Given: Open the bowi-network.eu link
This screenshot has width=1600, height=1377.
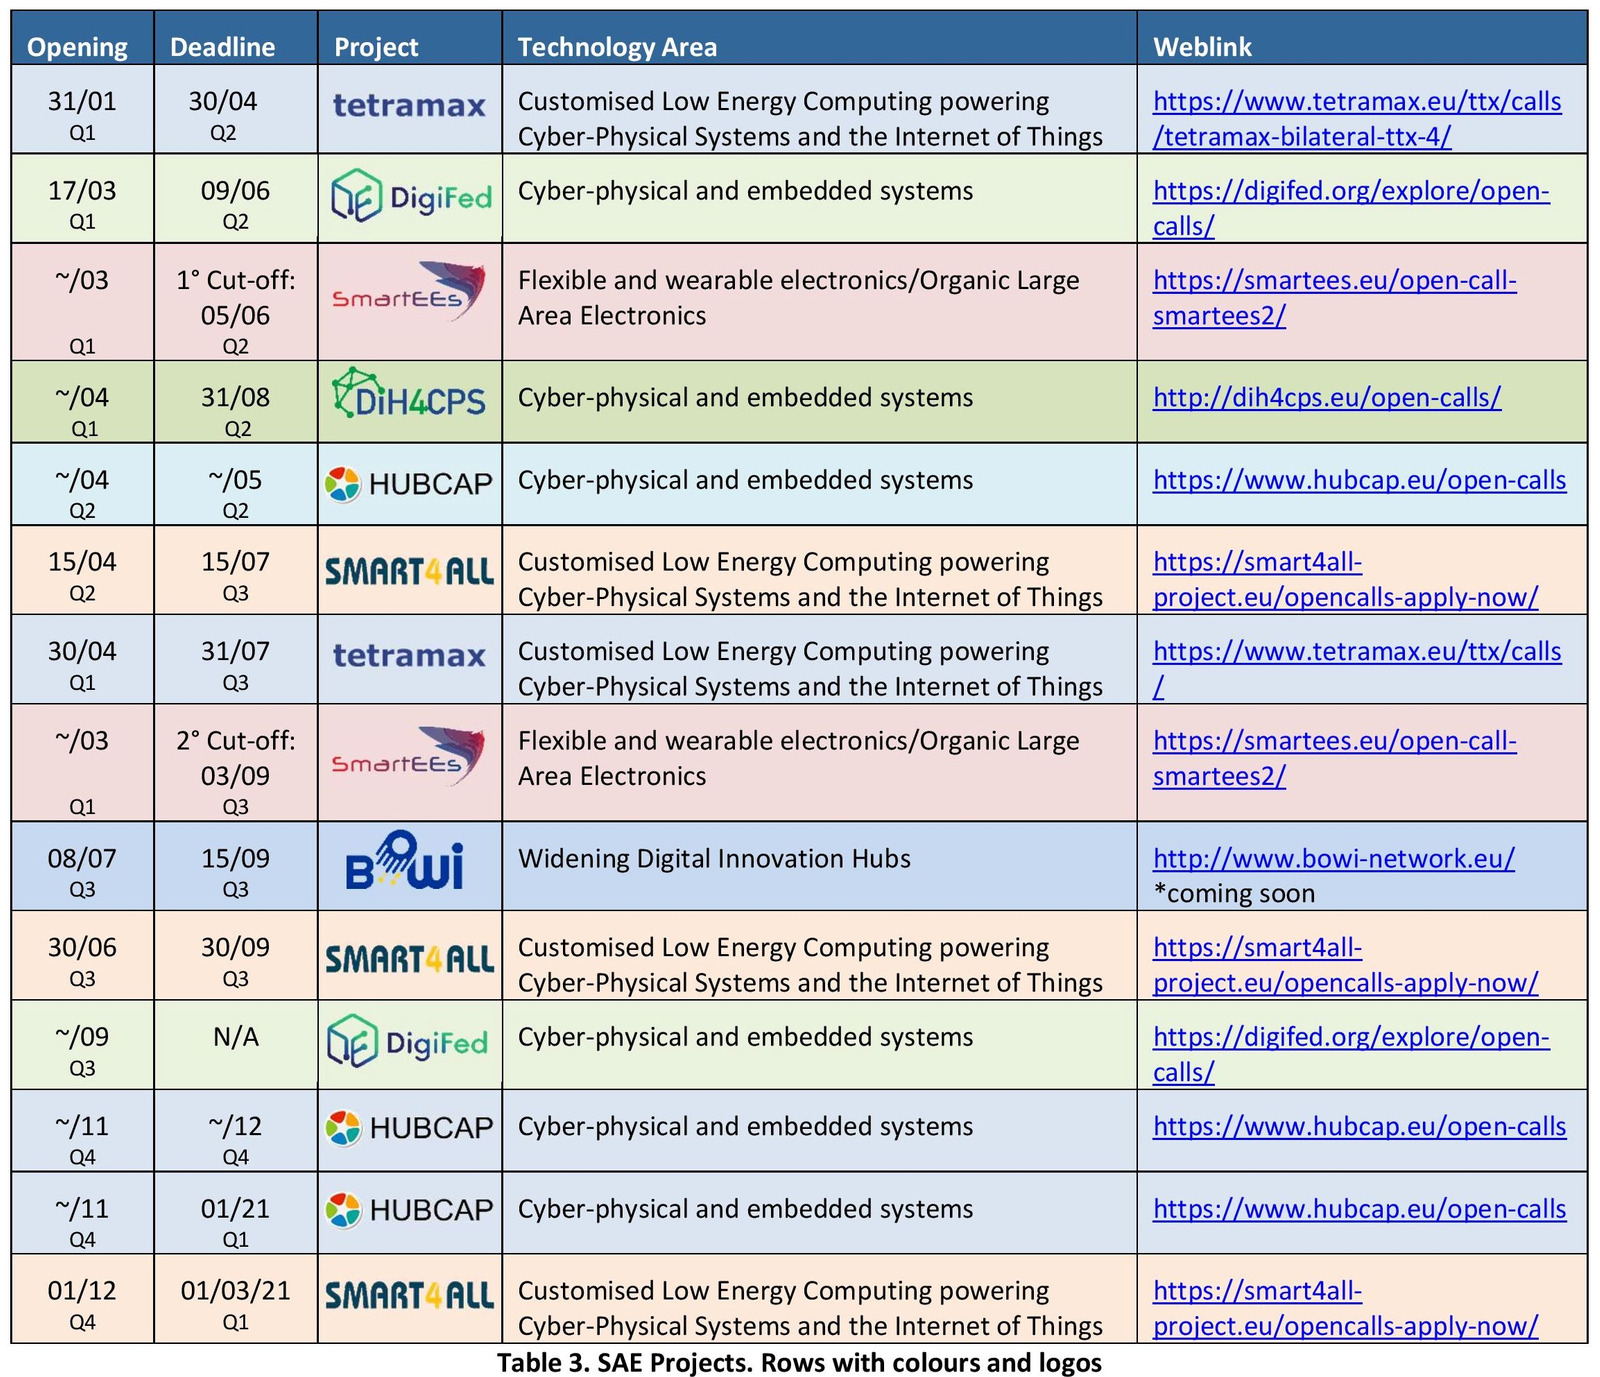Looking at the screenshot, I should 1334,858.
